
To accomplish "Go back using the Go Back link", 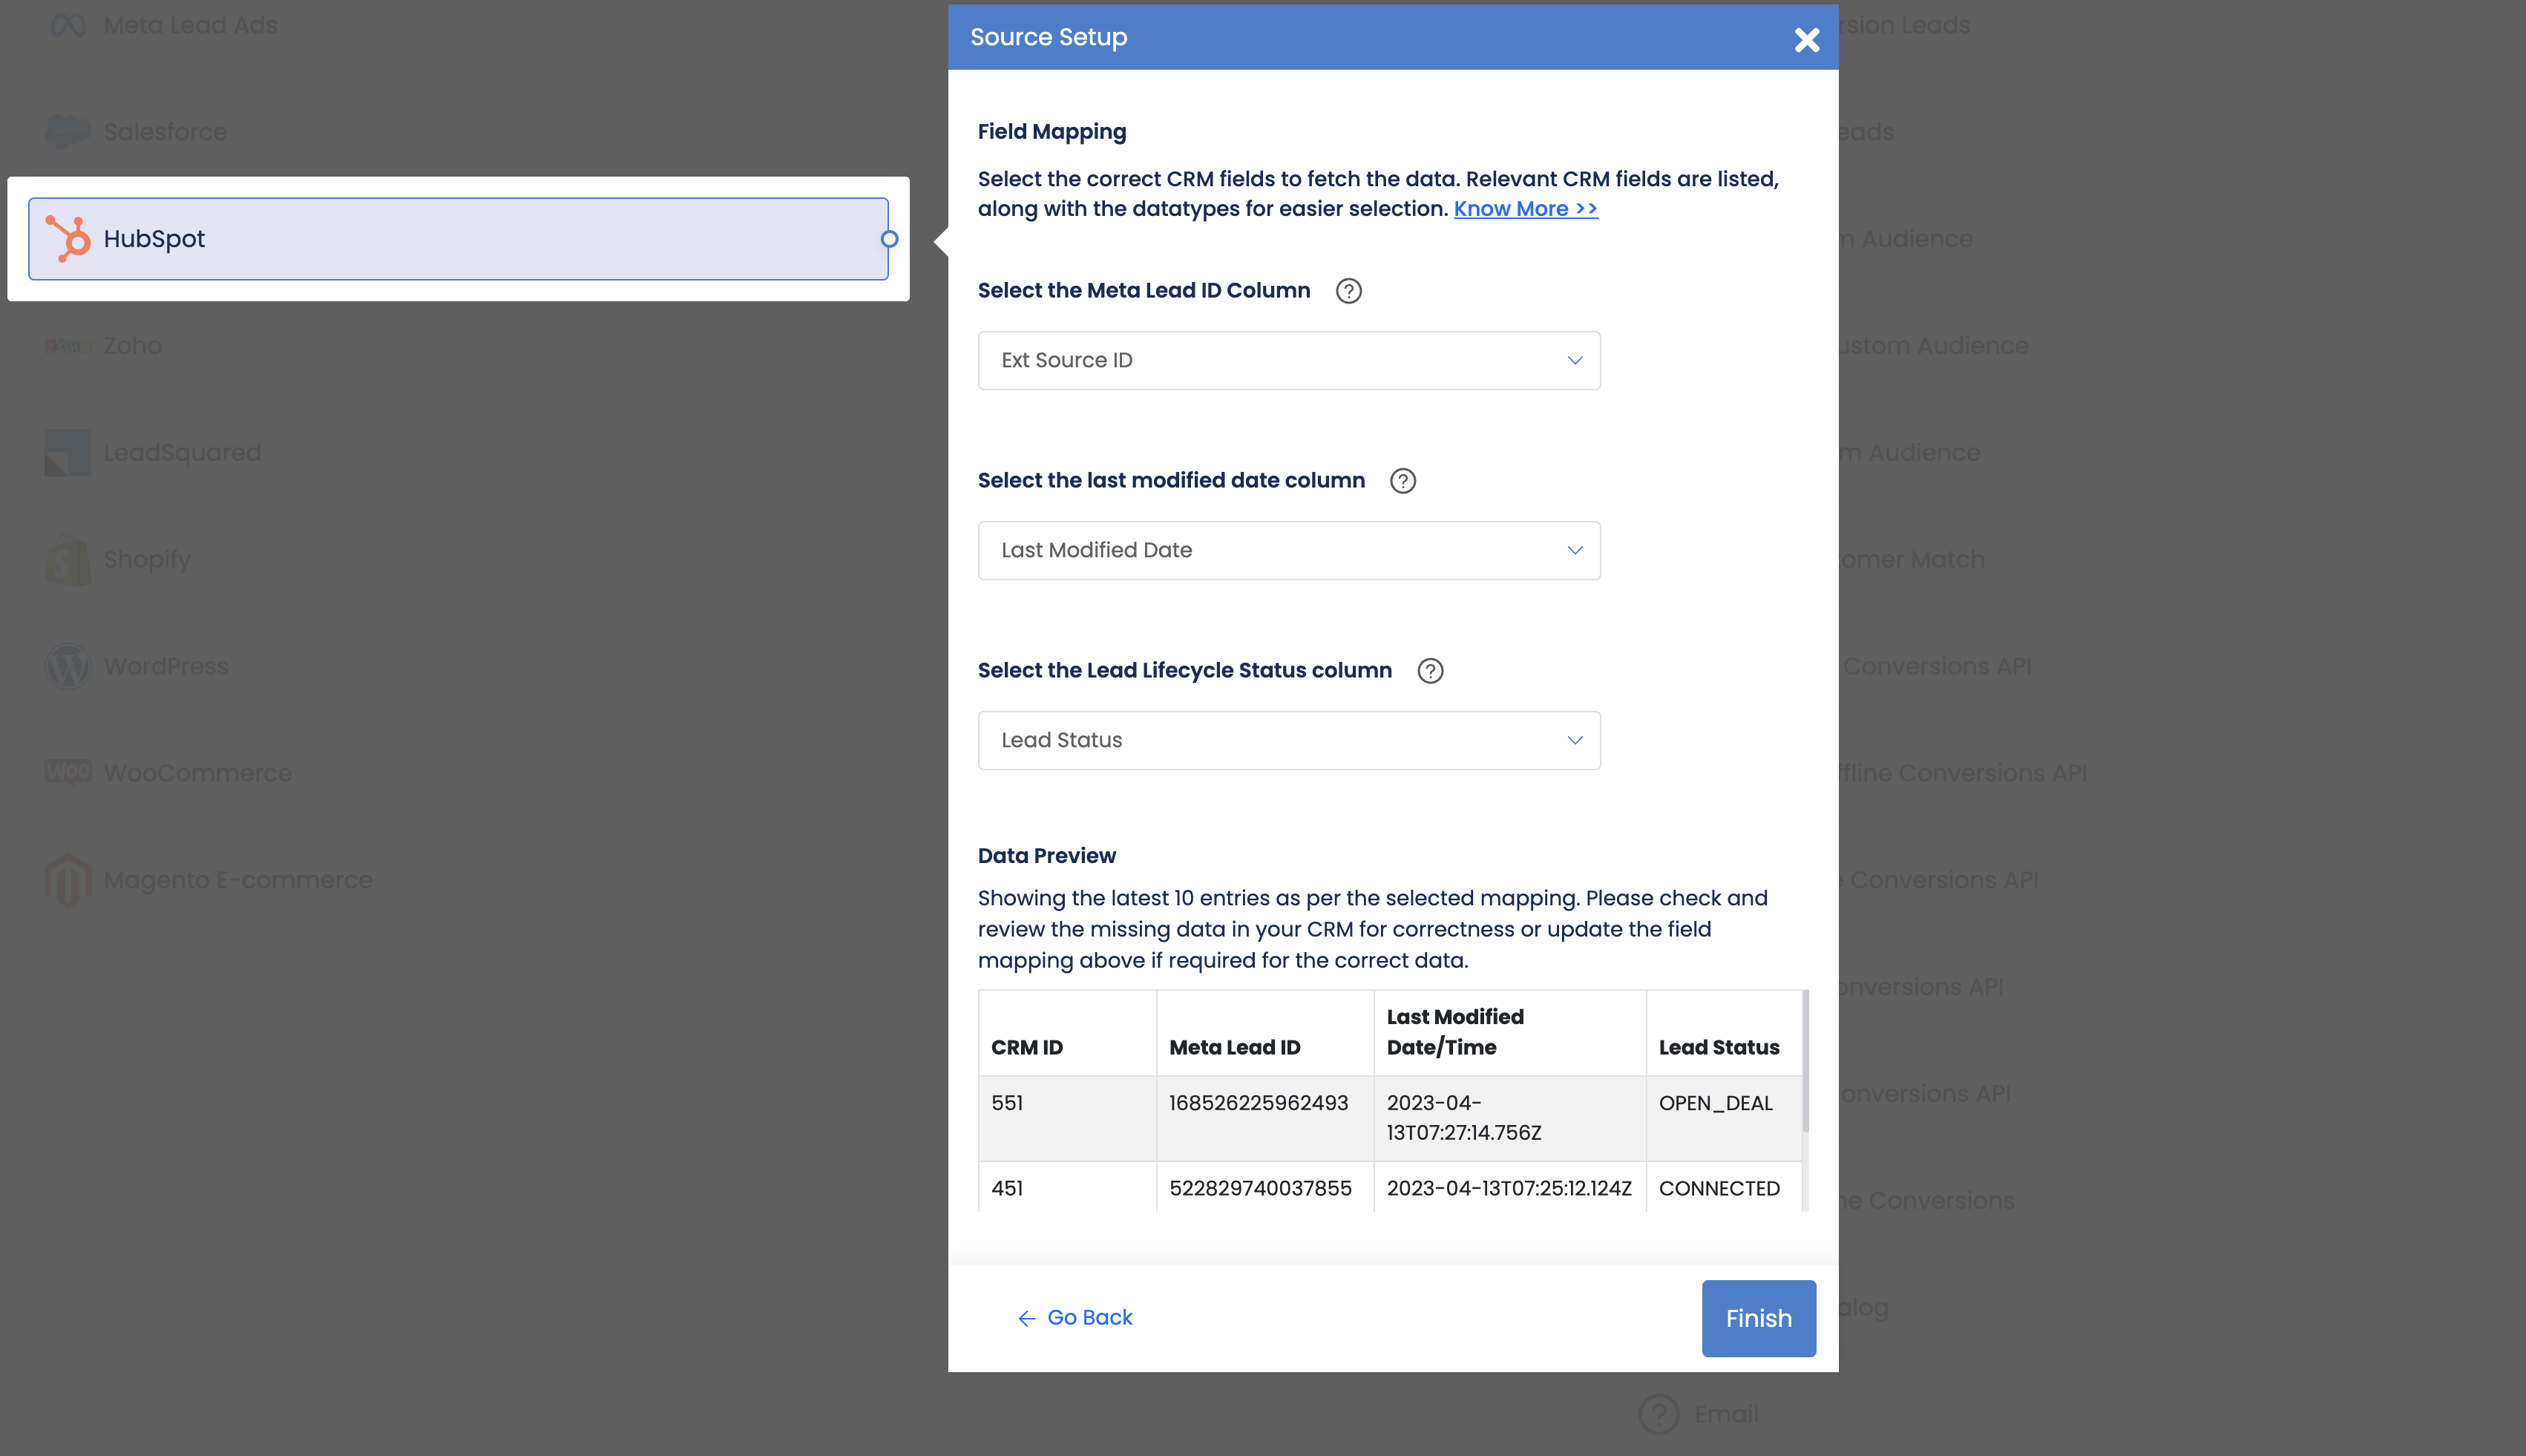I will coord(1075,1318).
